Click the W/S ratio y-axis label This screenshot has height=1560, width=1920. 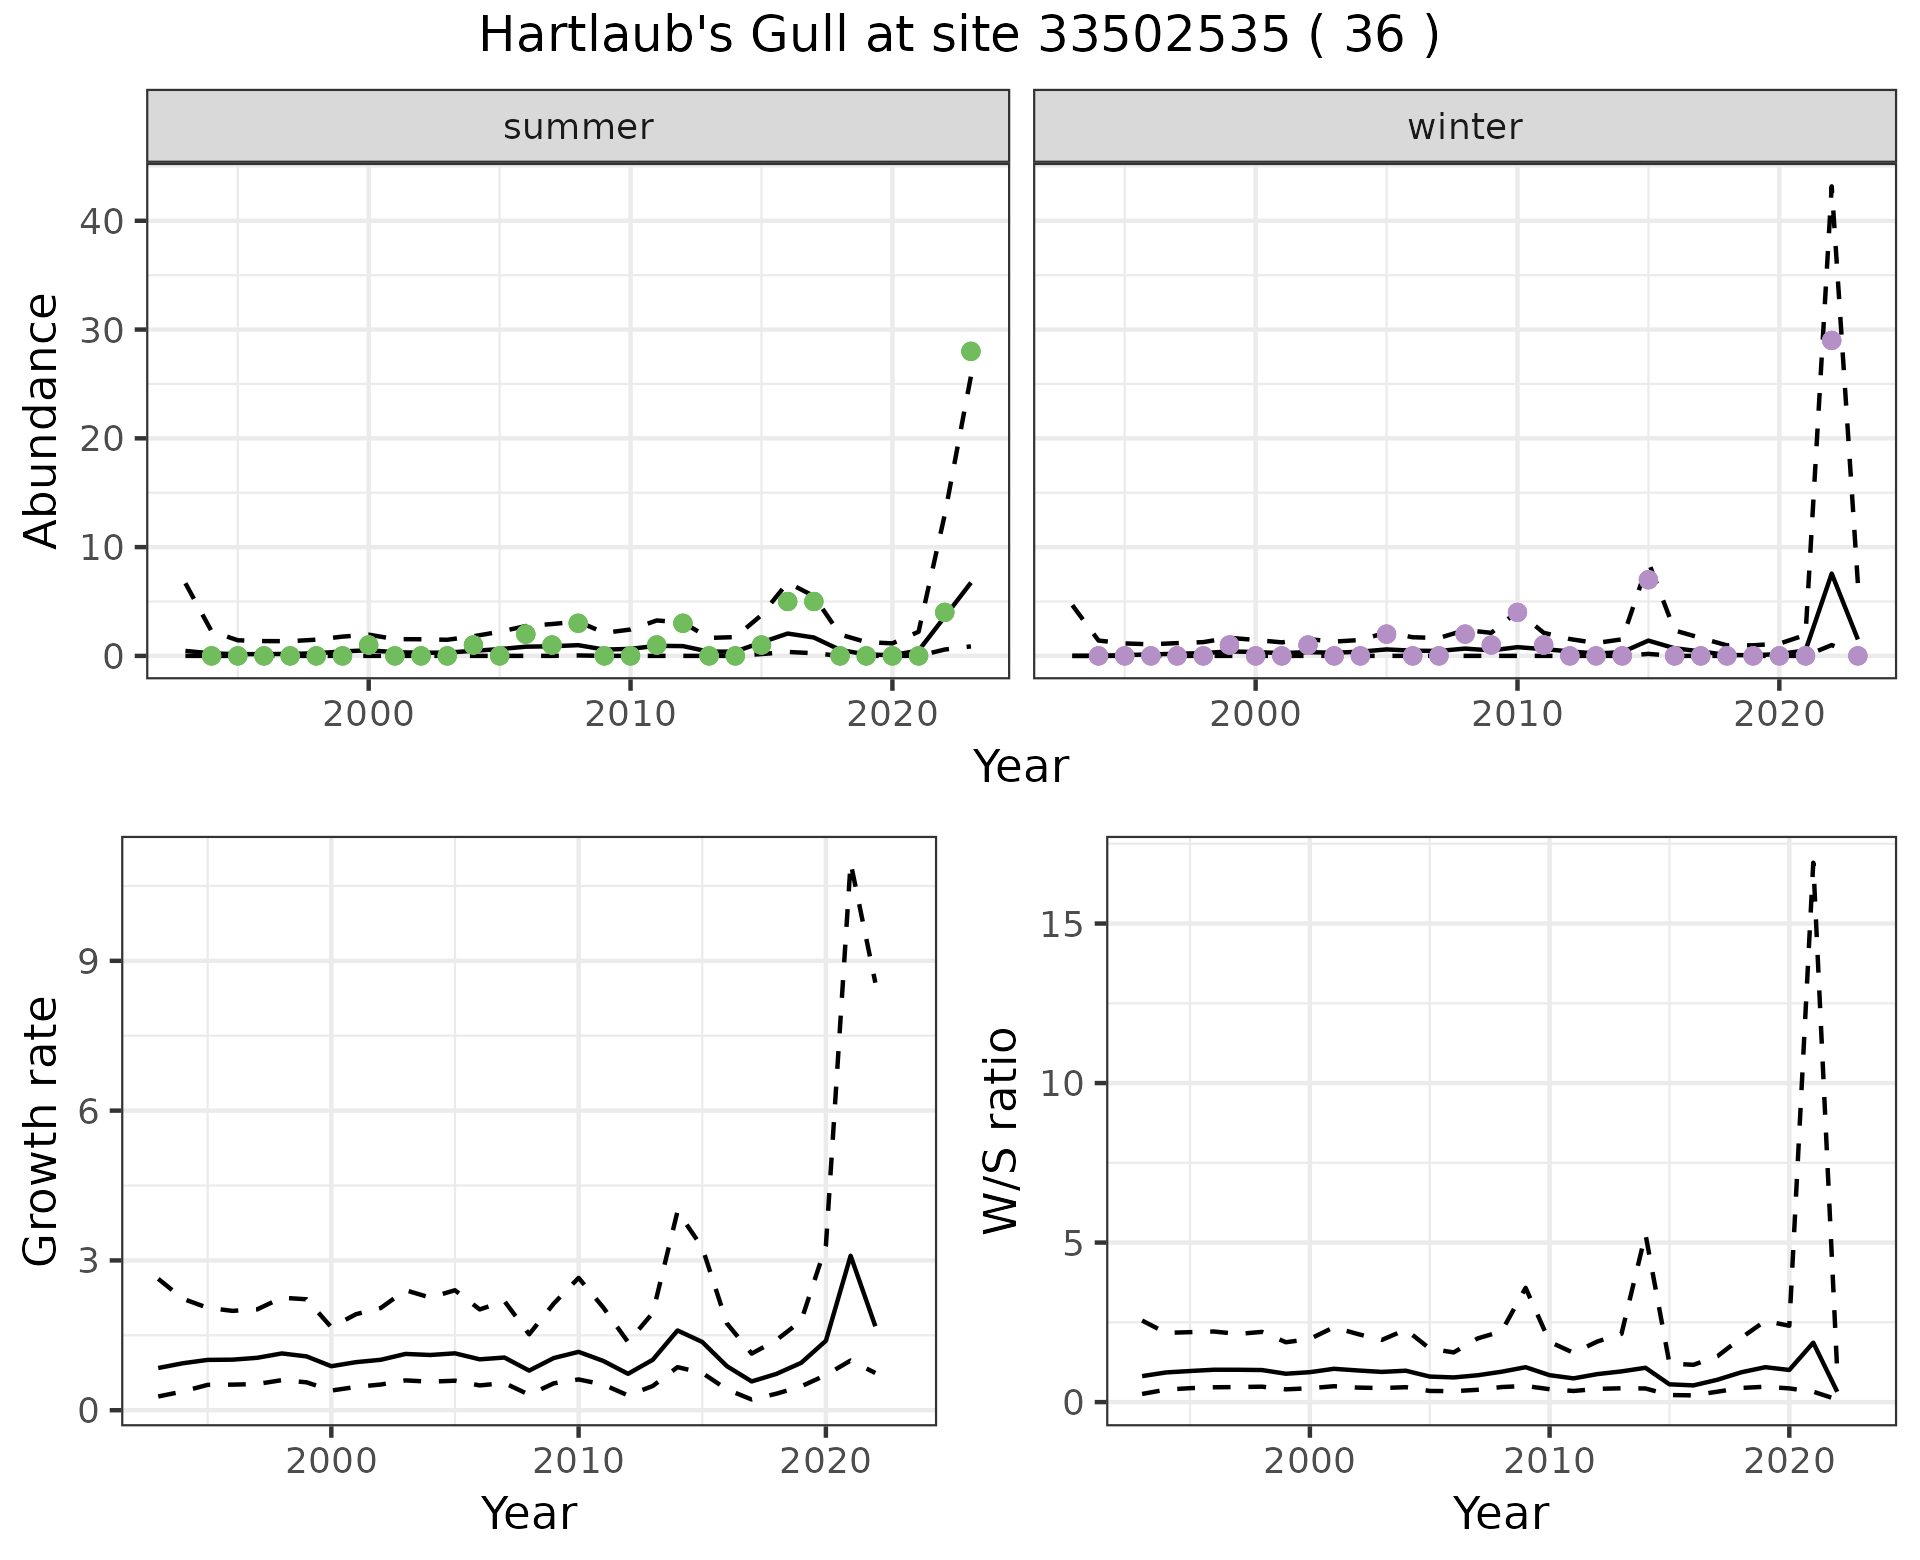point(1000,1130)
